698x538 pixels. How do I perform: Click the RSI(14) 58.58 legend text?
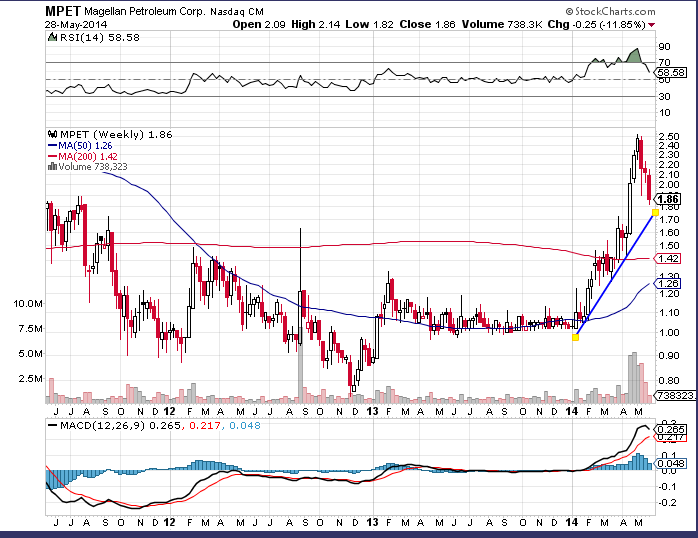[100, 37]
